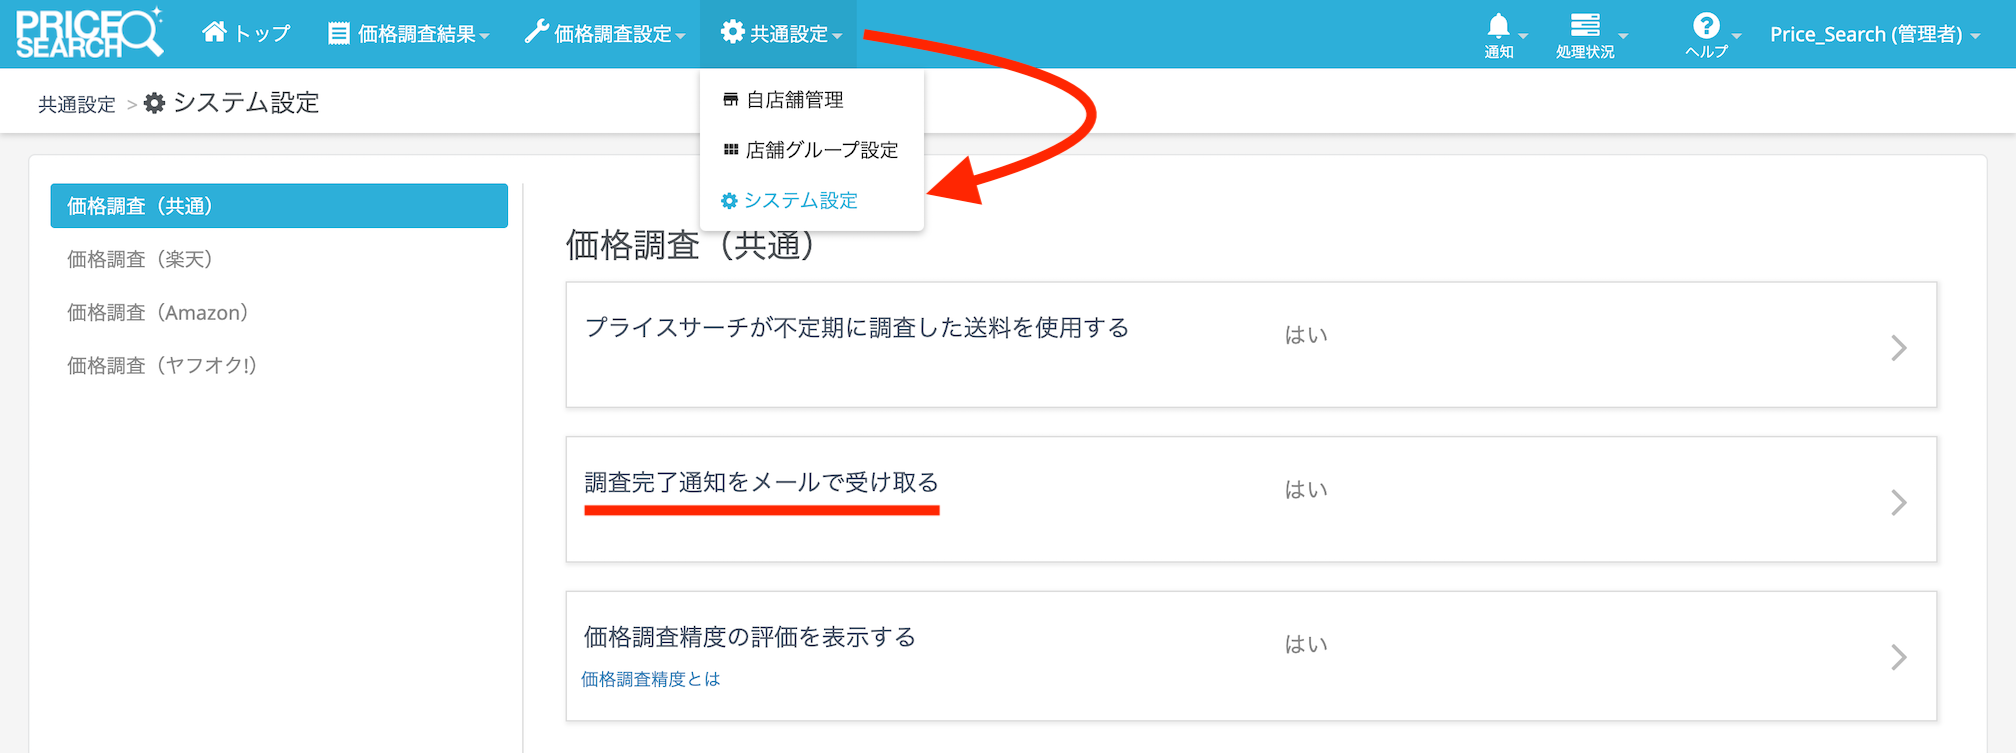Image resolution: width=2016 pixels, height=753 pixels.
Task: Expand the 価格調査結果 dropdown menu
Action: click(x=408, y=34)
